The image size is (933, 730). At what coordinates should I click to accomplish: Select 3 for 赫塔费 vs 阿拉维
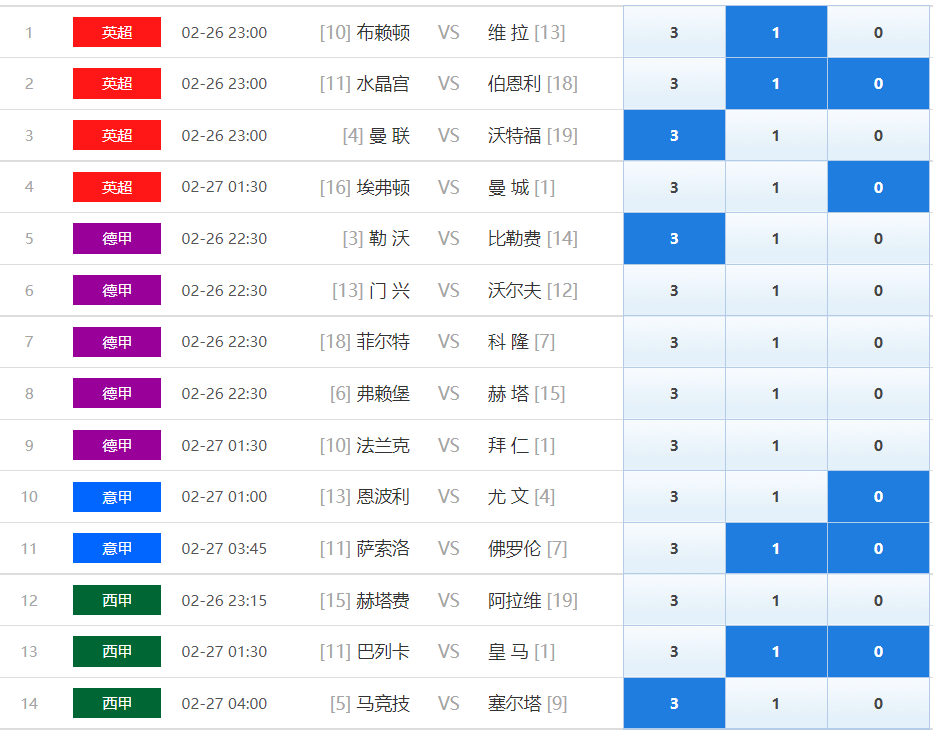[674, 600]
